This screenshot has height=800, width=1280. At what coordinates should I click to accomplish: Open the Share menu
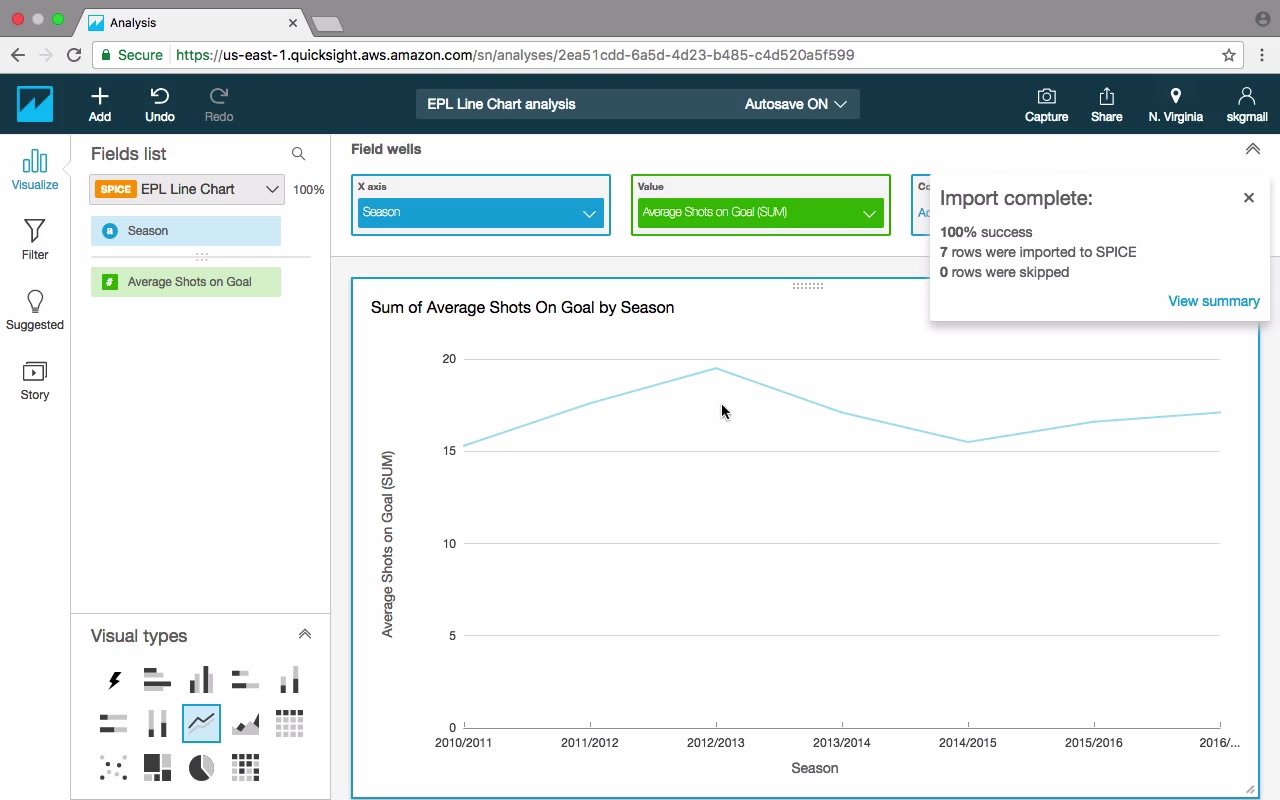pyautogui.click(x=1106, y=104)
